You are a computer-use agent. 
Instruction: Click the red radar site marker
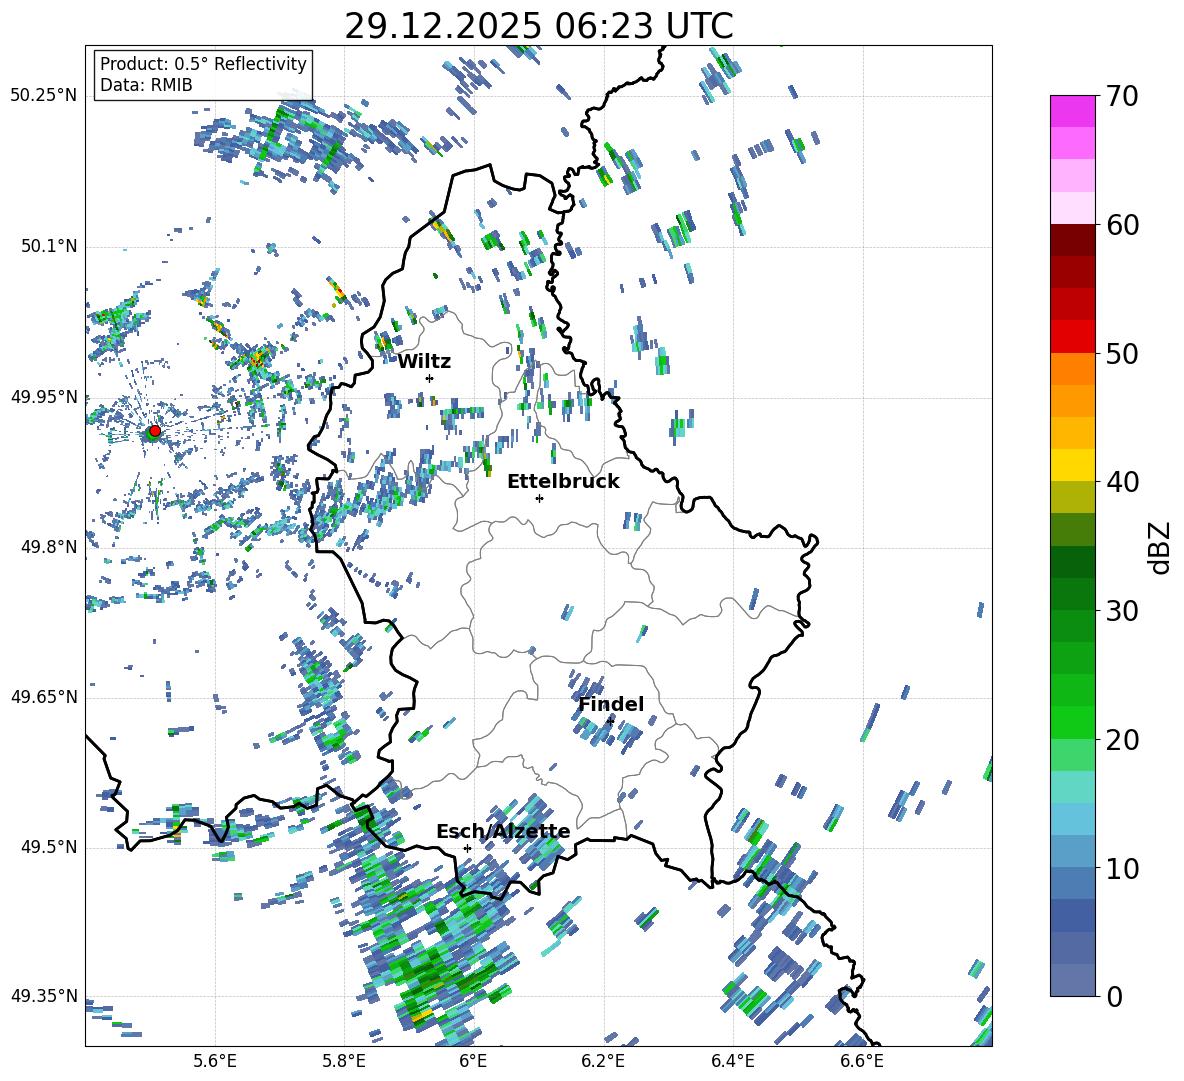click(x=155, y=431)
